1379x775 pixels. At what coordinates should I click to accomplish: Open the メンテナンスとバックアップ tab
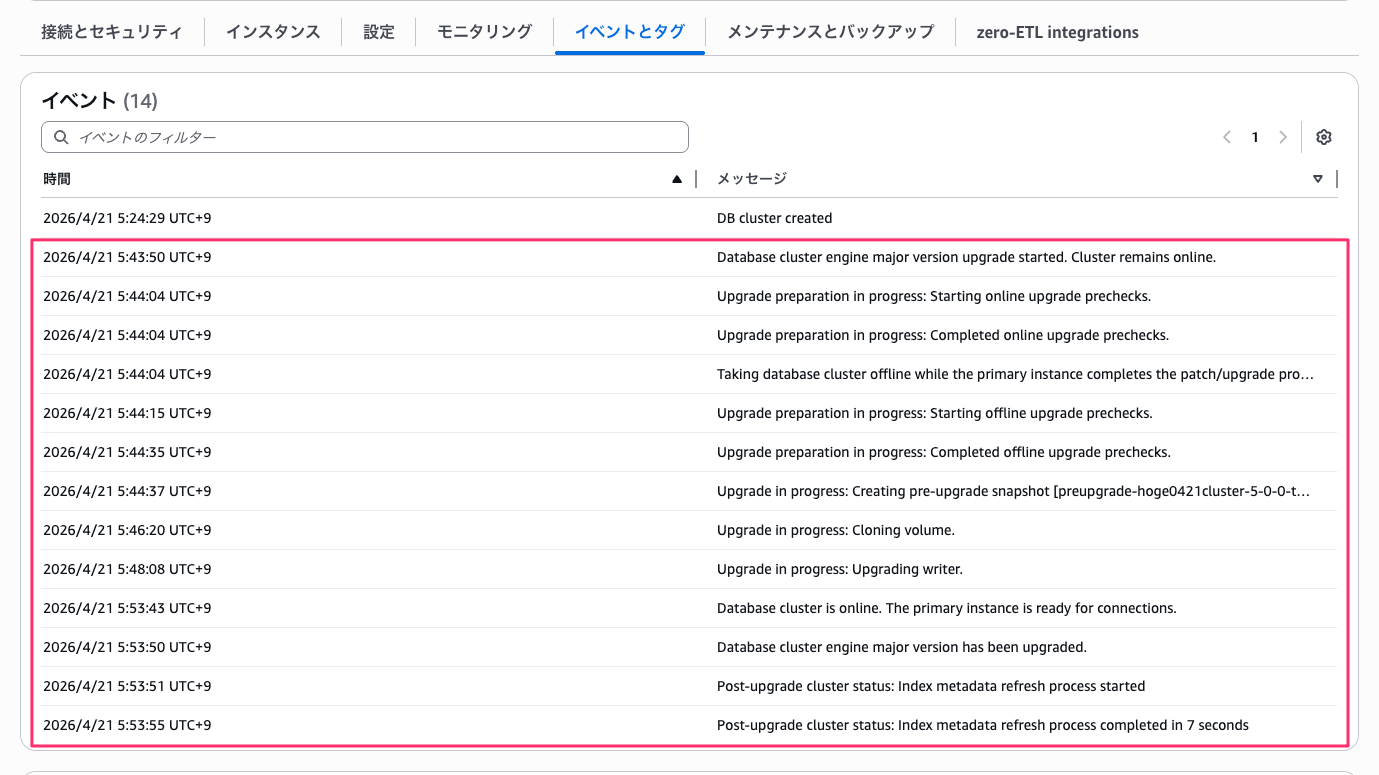(828, 31)
